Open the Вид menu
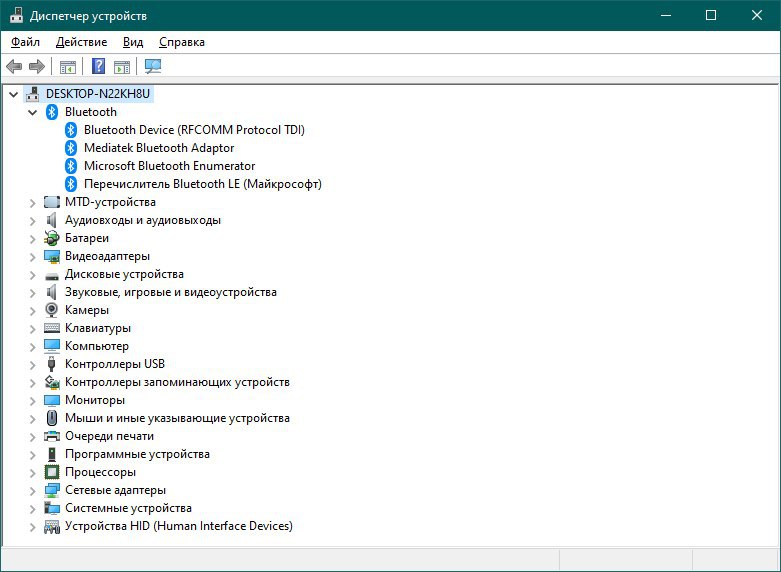Image resolution: width=781 pixels, height=572 pixels. click(133, 42)
